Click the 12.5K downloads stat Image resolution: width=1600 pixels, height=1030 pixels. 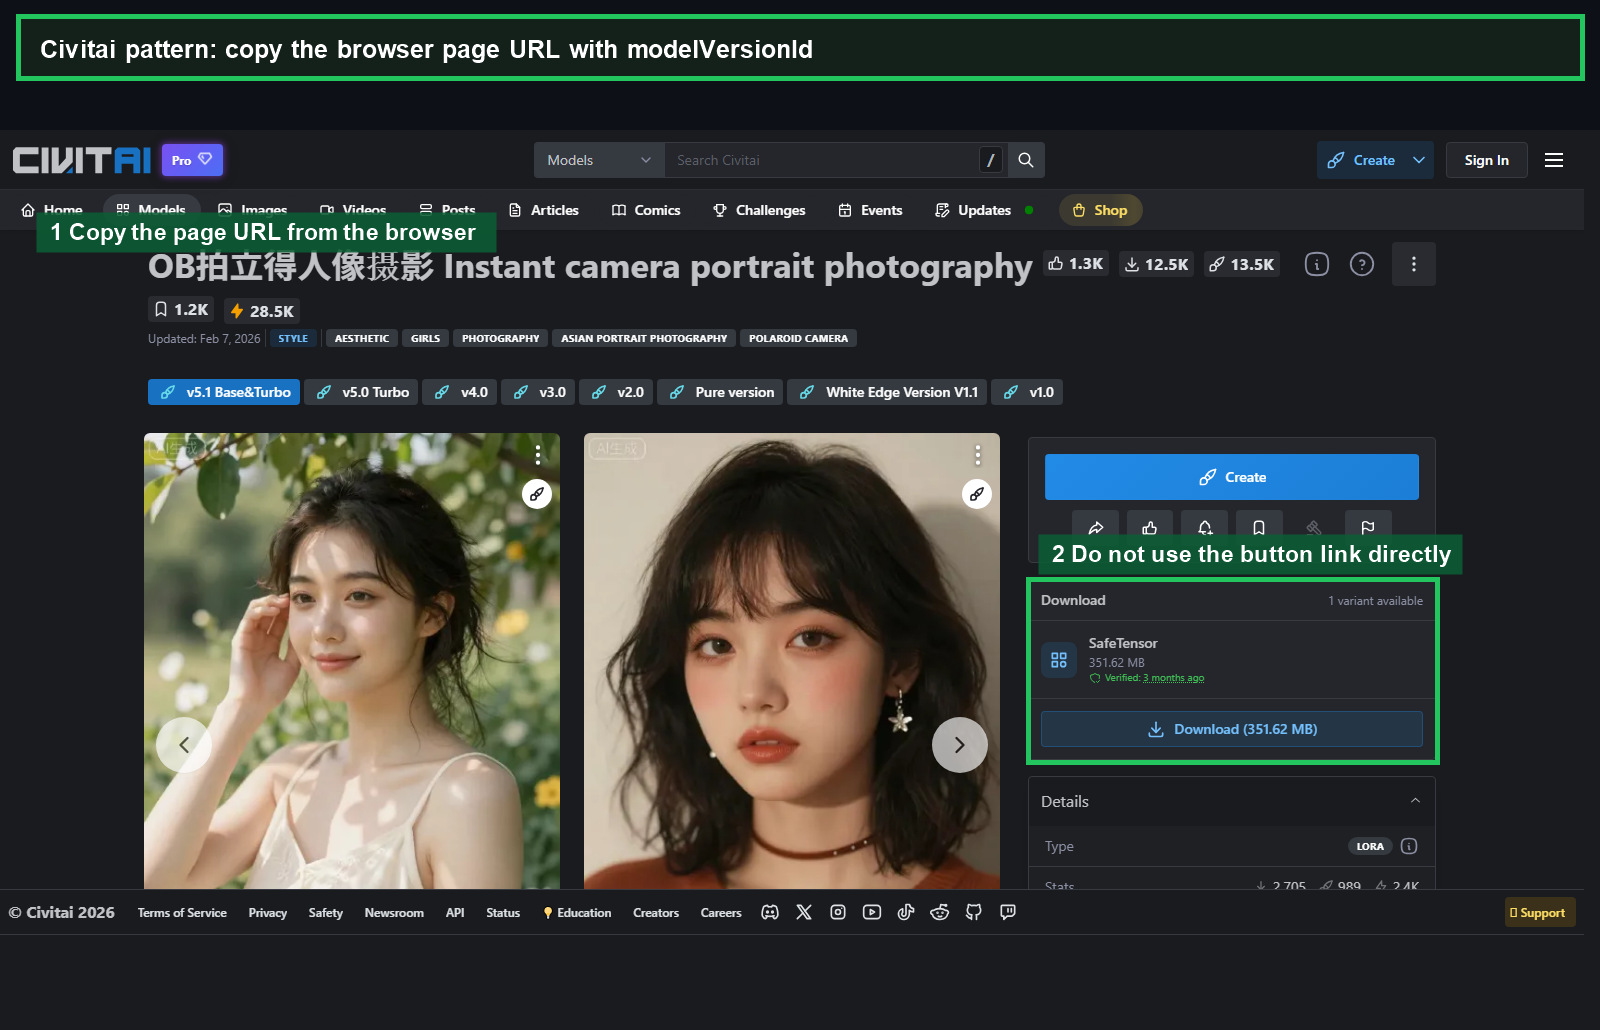[x=1157, y=264]
